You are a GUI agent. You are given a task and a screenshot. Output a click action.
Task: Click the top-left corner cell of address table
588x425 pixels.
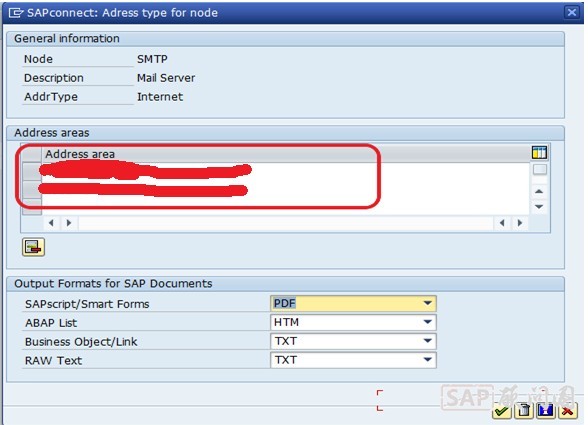click(32, 154)
